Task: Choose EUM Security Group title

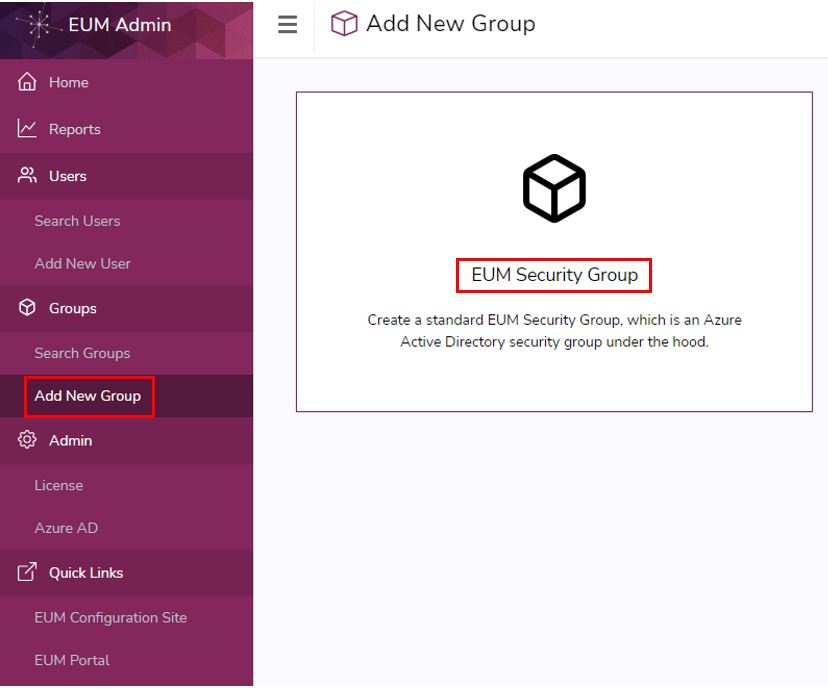Action: [x=554, y=275]
